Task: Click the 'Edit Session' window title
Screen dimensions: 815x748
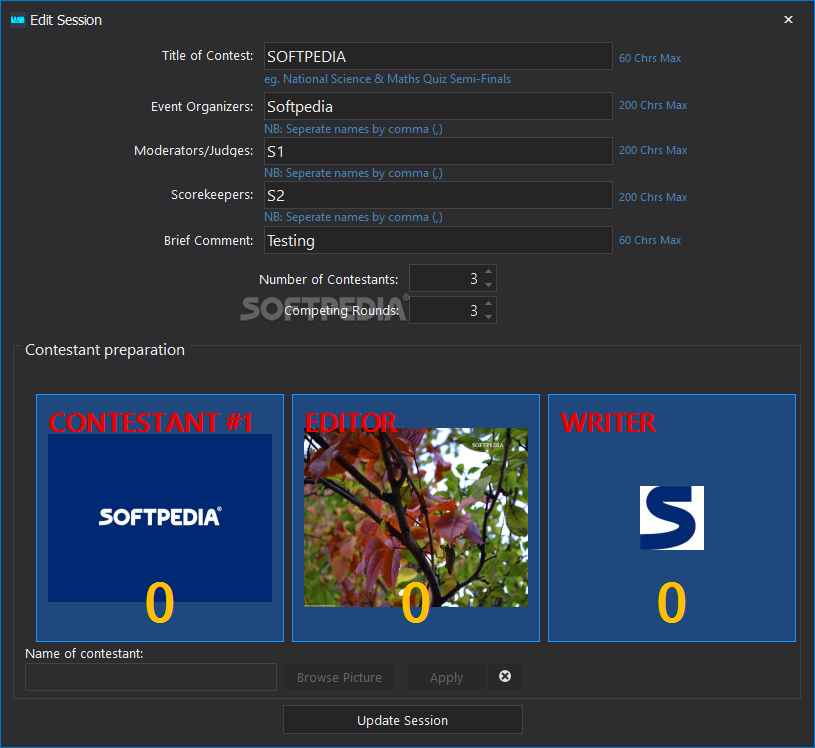Action: (x=66, y=20)
